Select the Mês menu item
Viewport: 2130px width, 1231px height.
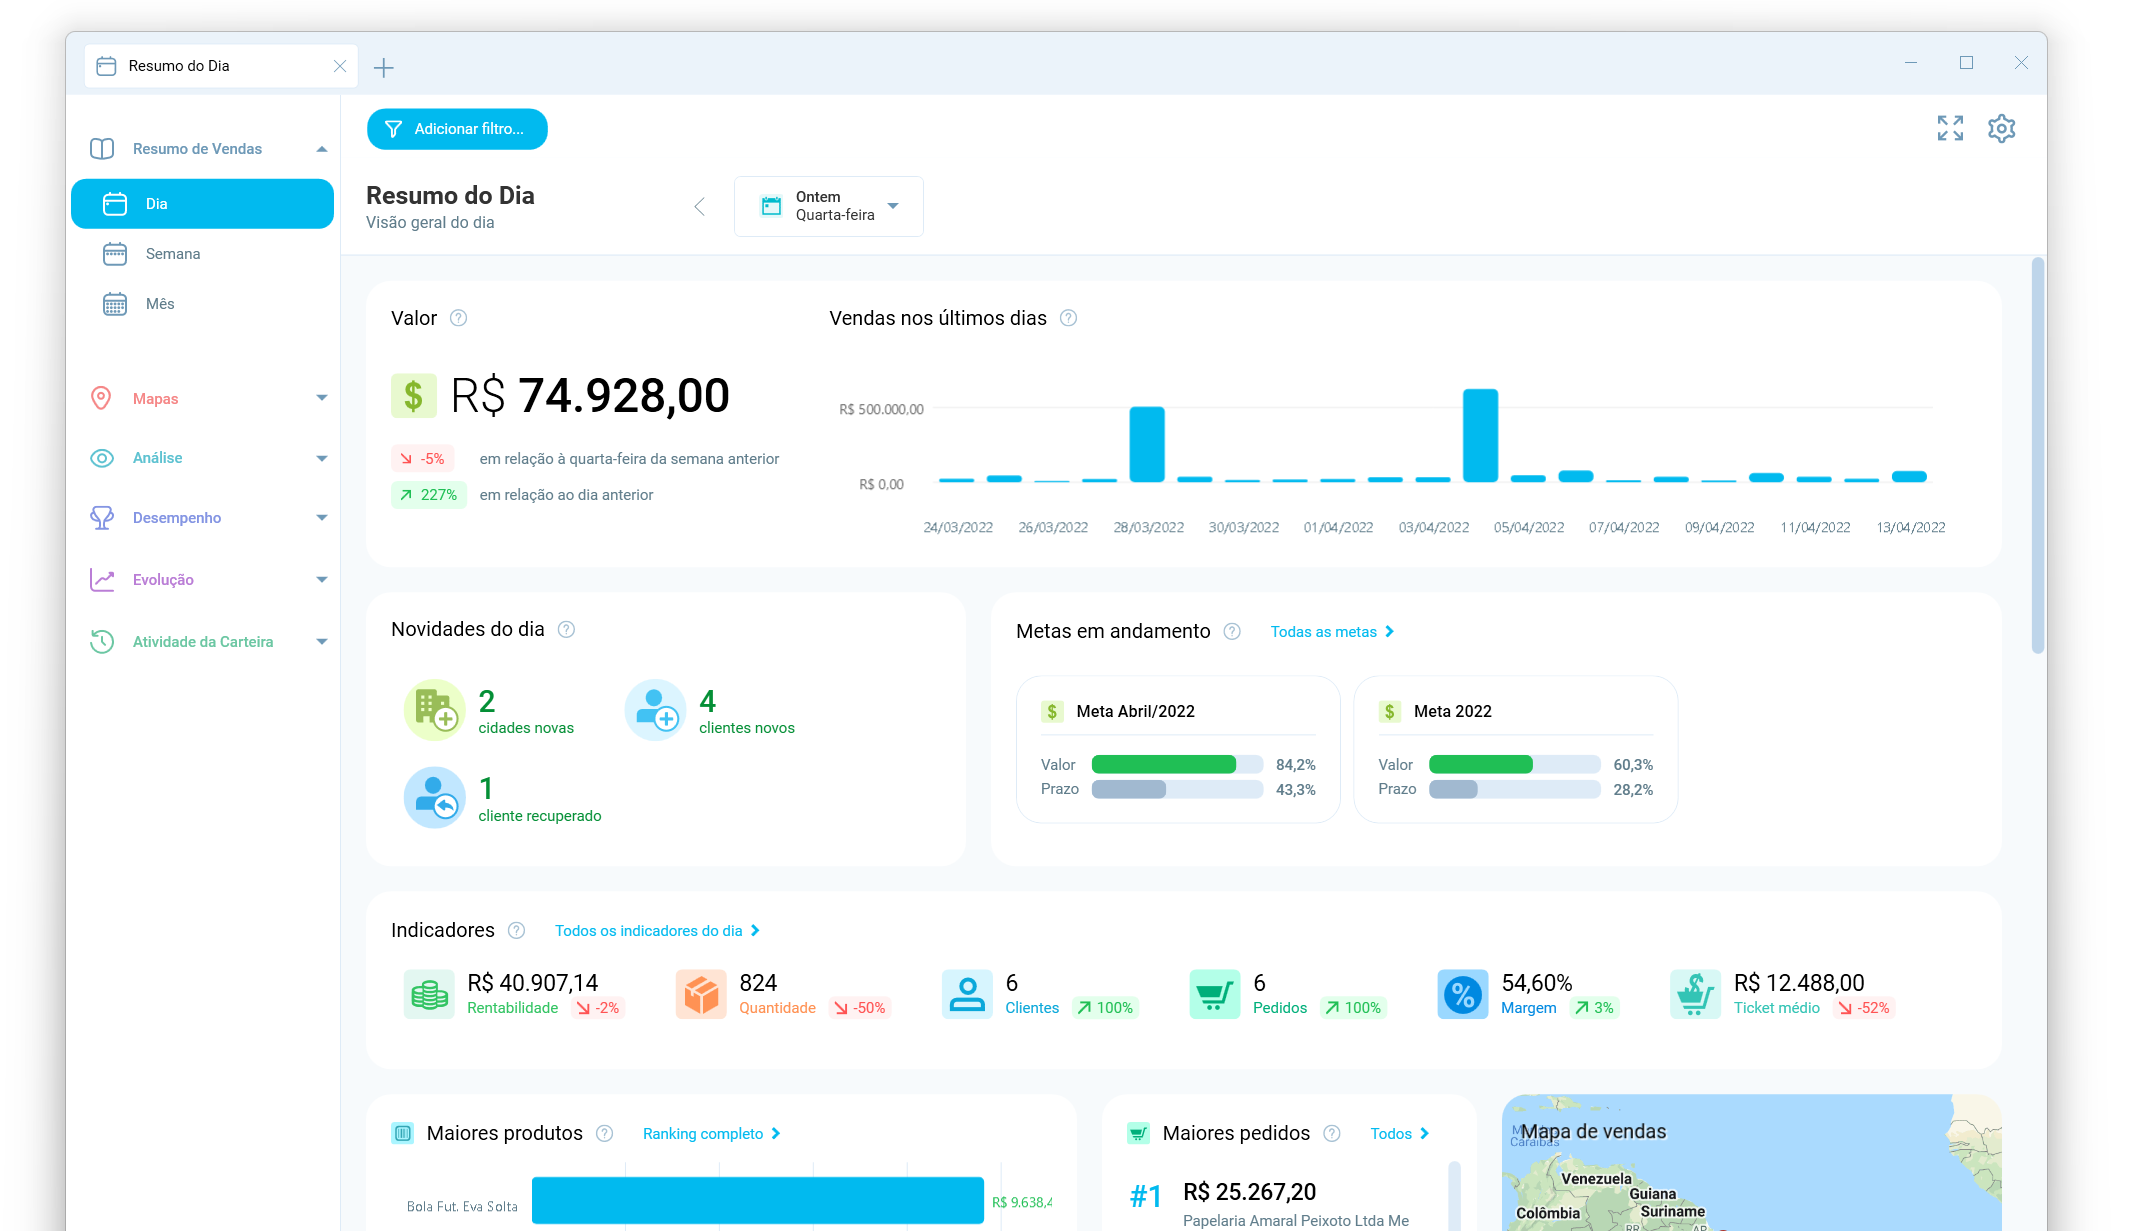point(203,304)
